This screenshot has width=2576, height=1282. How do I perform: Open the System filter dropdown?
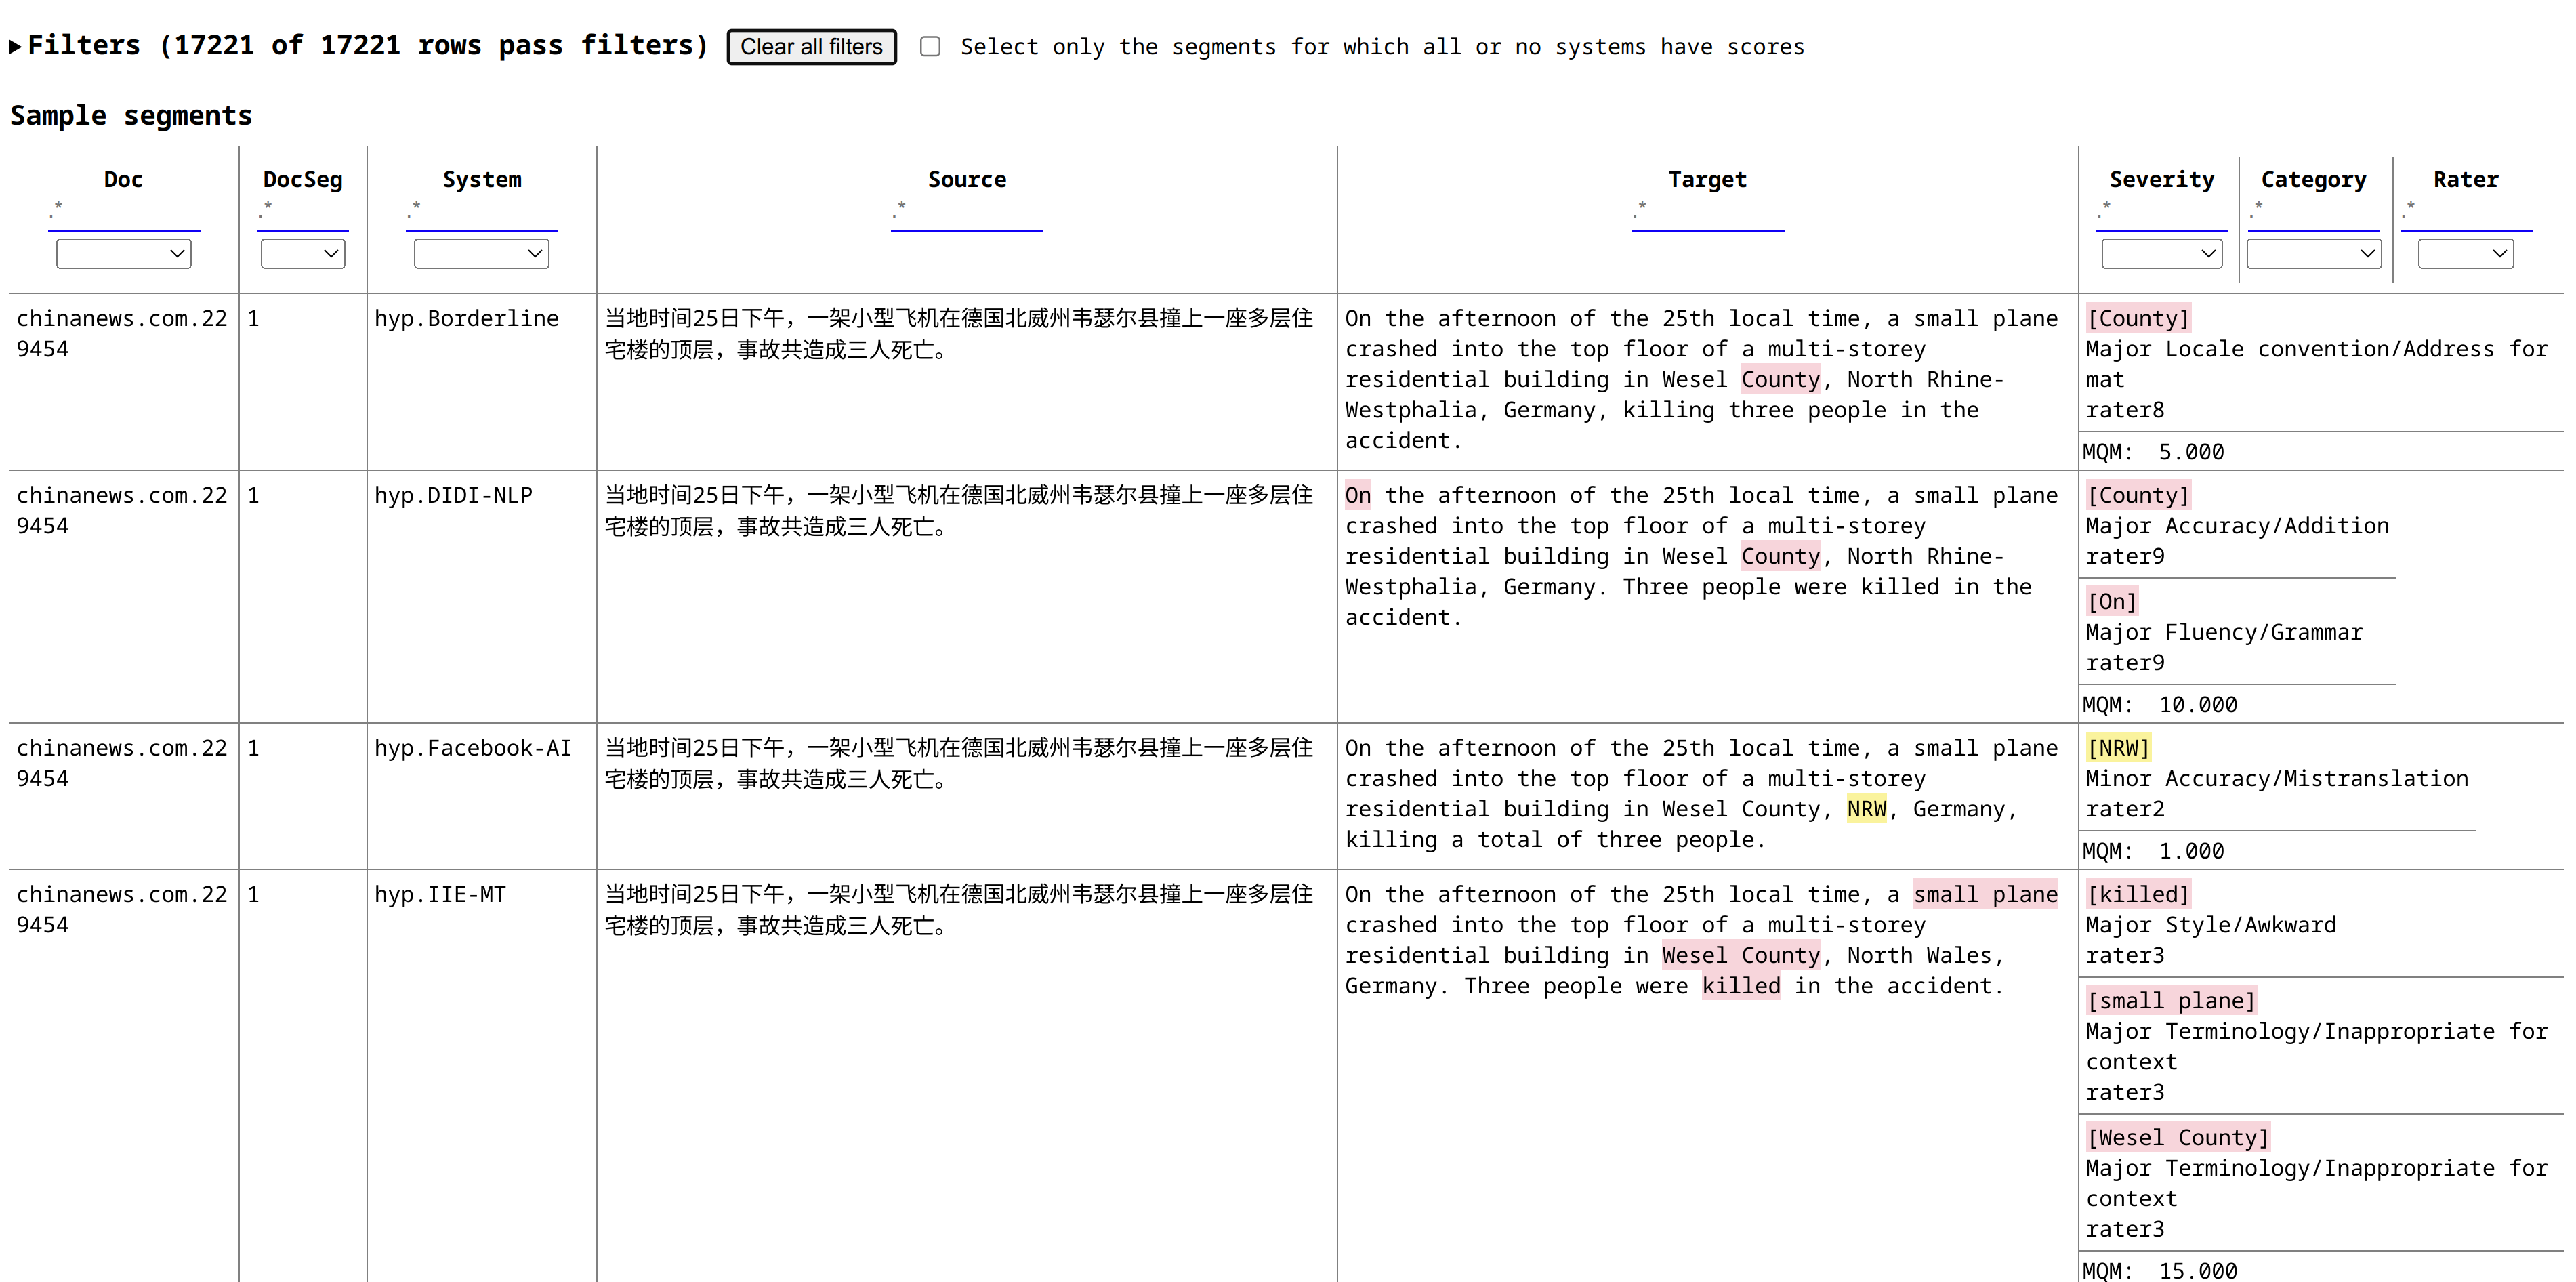[x=480, y=253]
